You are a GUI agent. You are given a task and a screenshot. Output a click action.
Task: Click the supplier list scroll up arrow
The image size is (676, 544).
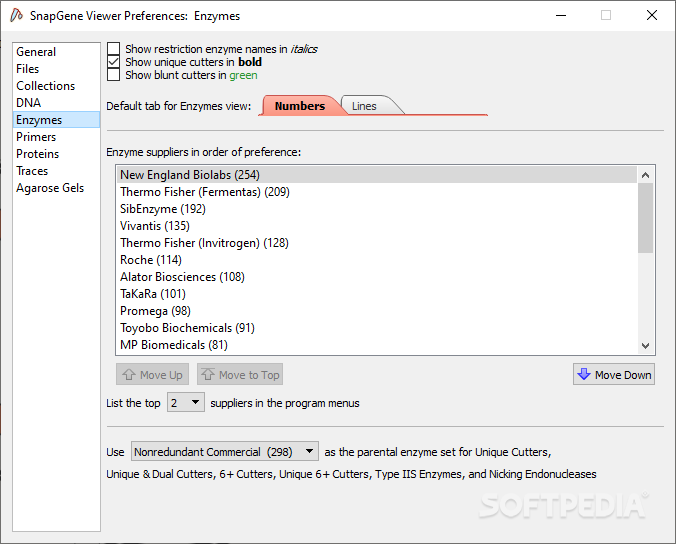click(x=645, y=175)
